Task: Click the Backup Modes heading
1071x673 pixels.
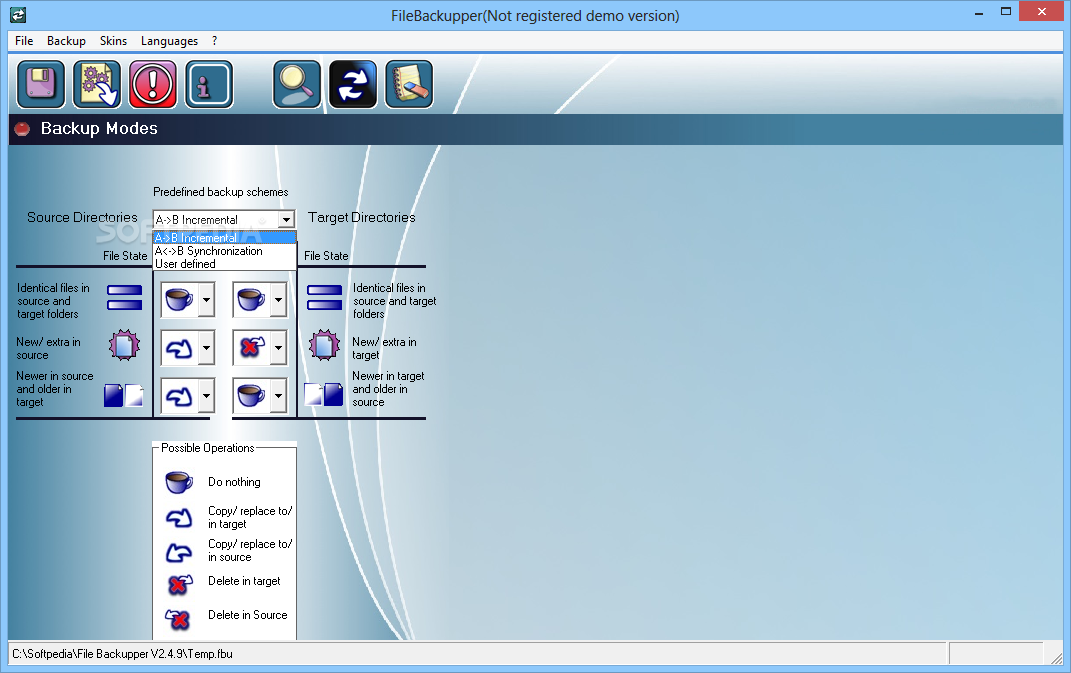Action: pos(99,128)
